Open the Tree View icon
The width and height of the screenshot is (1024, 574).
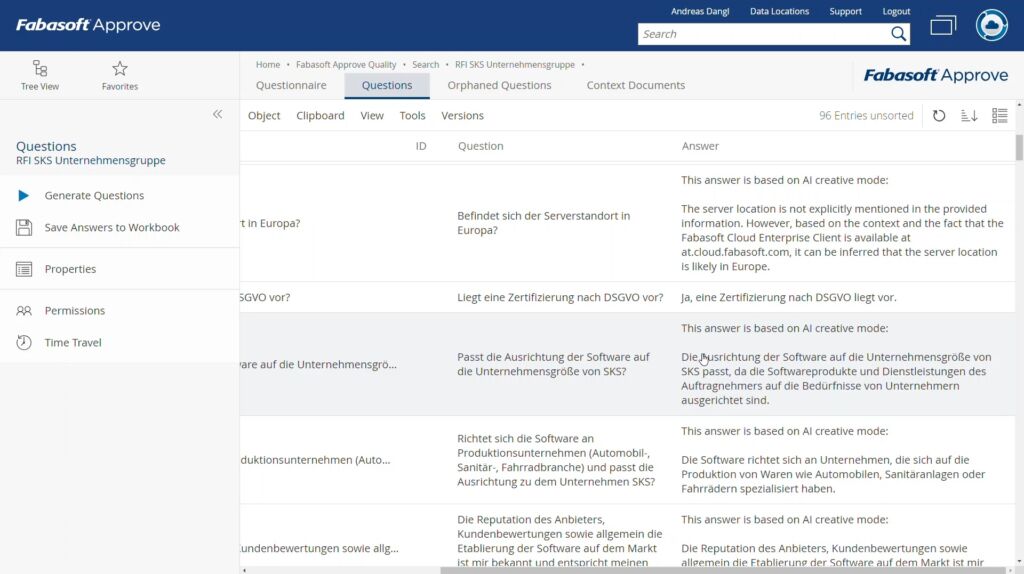click(40, 68)
